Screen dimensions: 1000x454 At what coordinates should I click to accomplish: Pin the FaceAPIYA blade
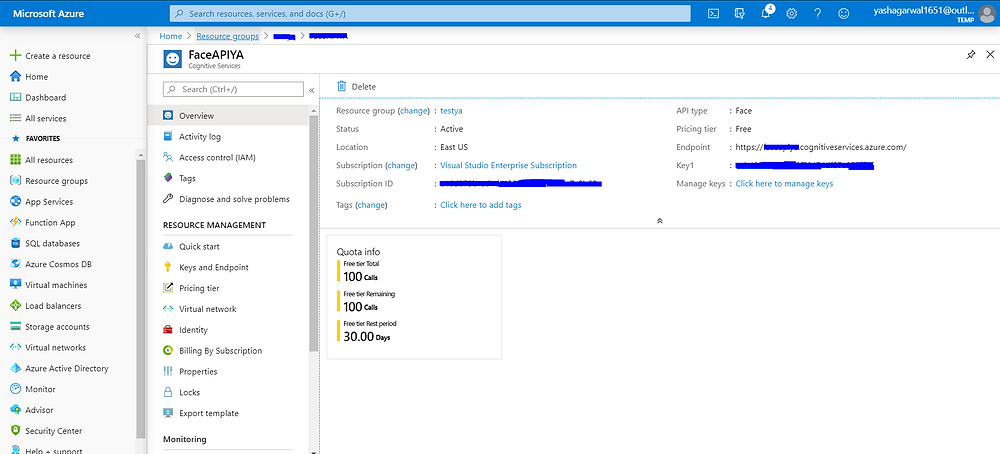click(x=971, y=55)
